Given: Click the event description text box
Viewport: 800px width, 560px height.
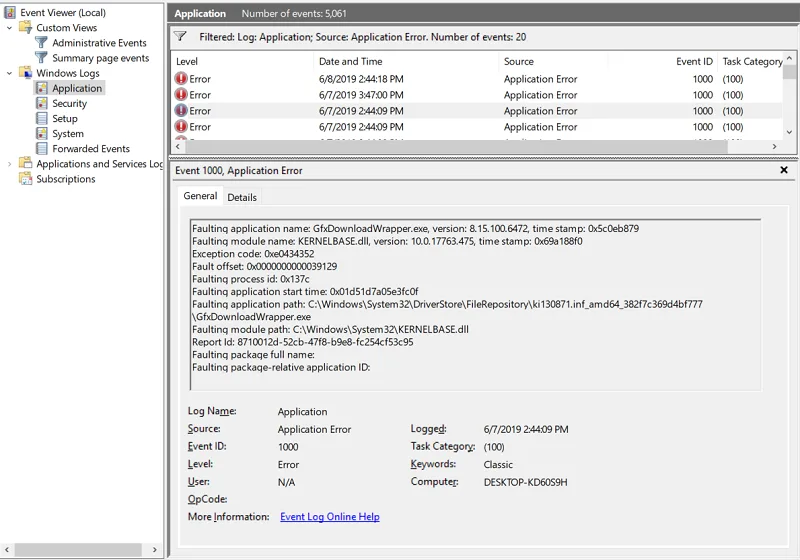Looking at the screenshot, I should pos(475,304).
